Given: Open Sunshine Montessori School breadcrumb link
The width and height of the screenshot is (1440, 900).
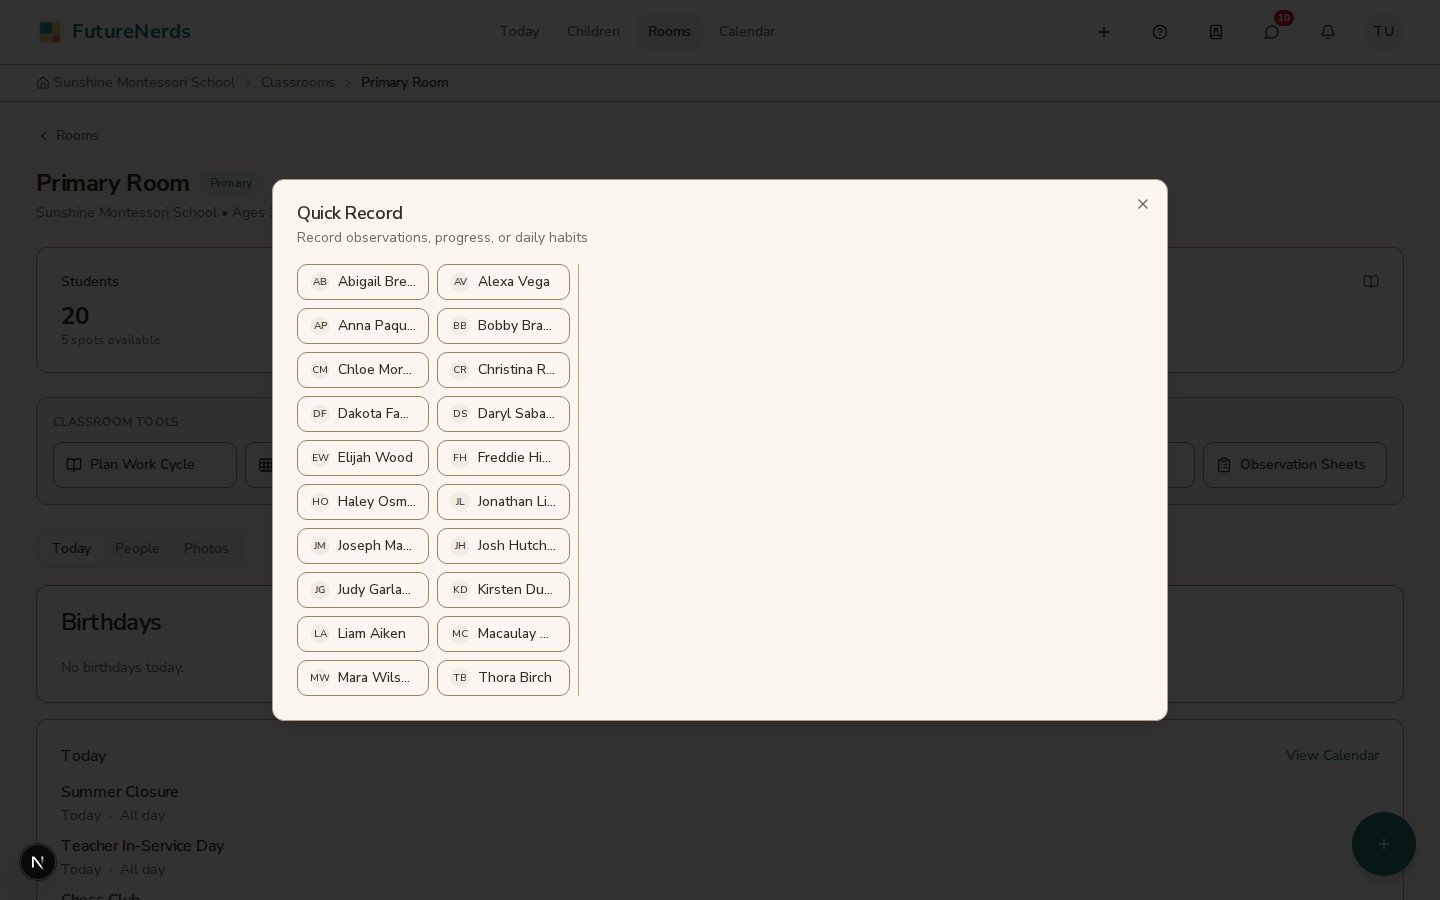Looking at the screenshot, I should tap(136, 83).
